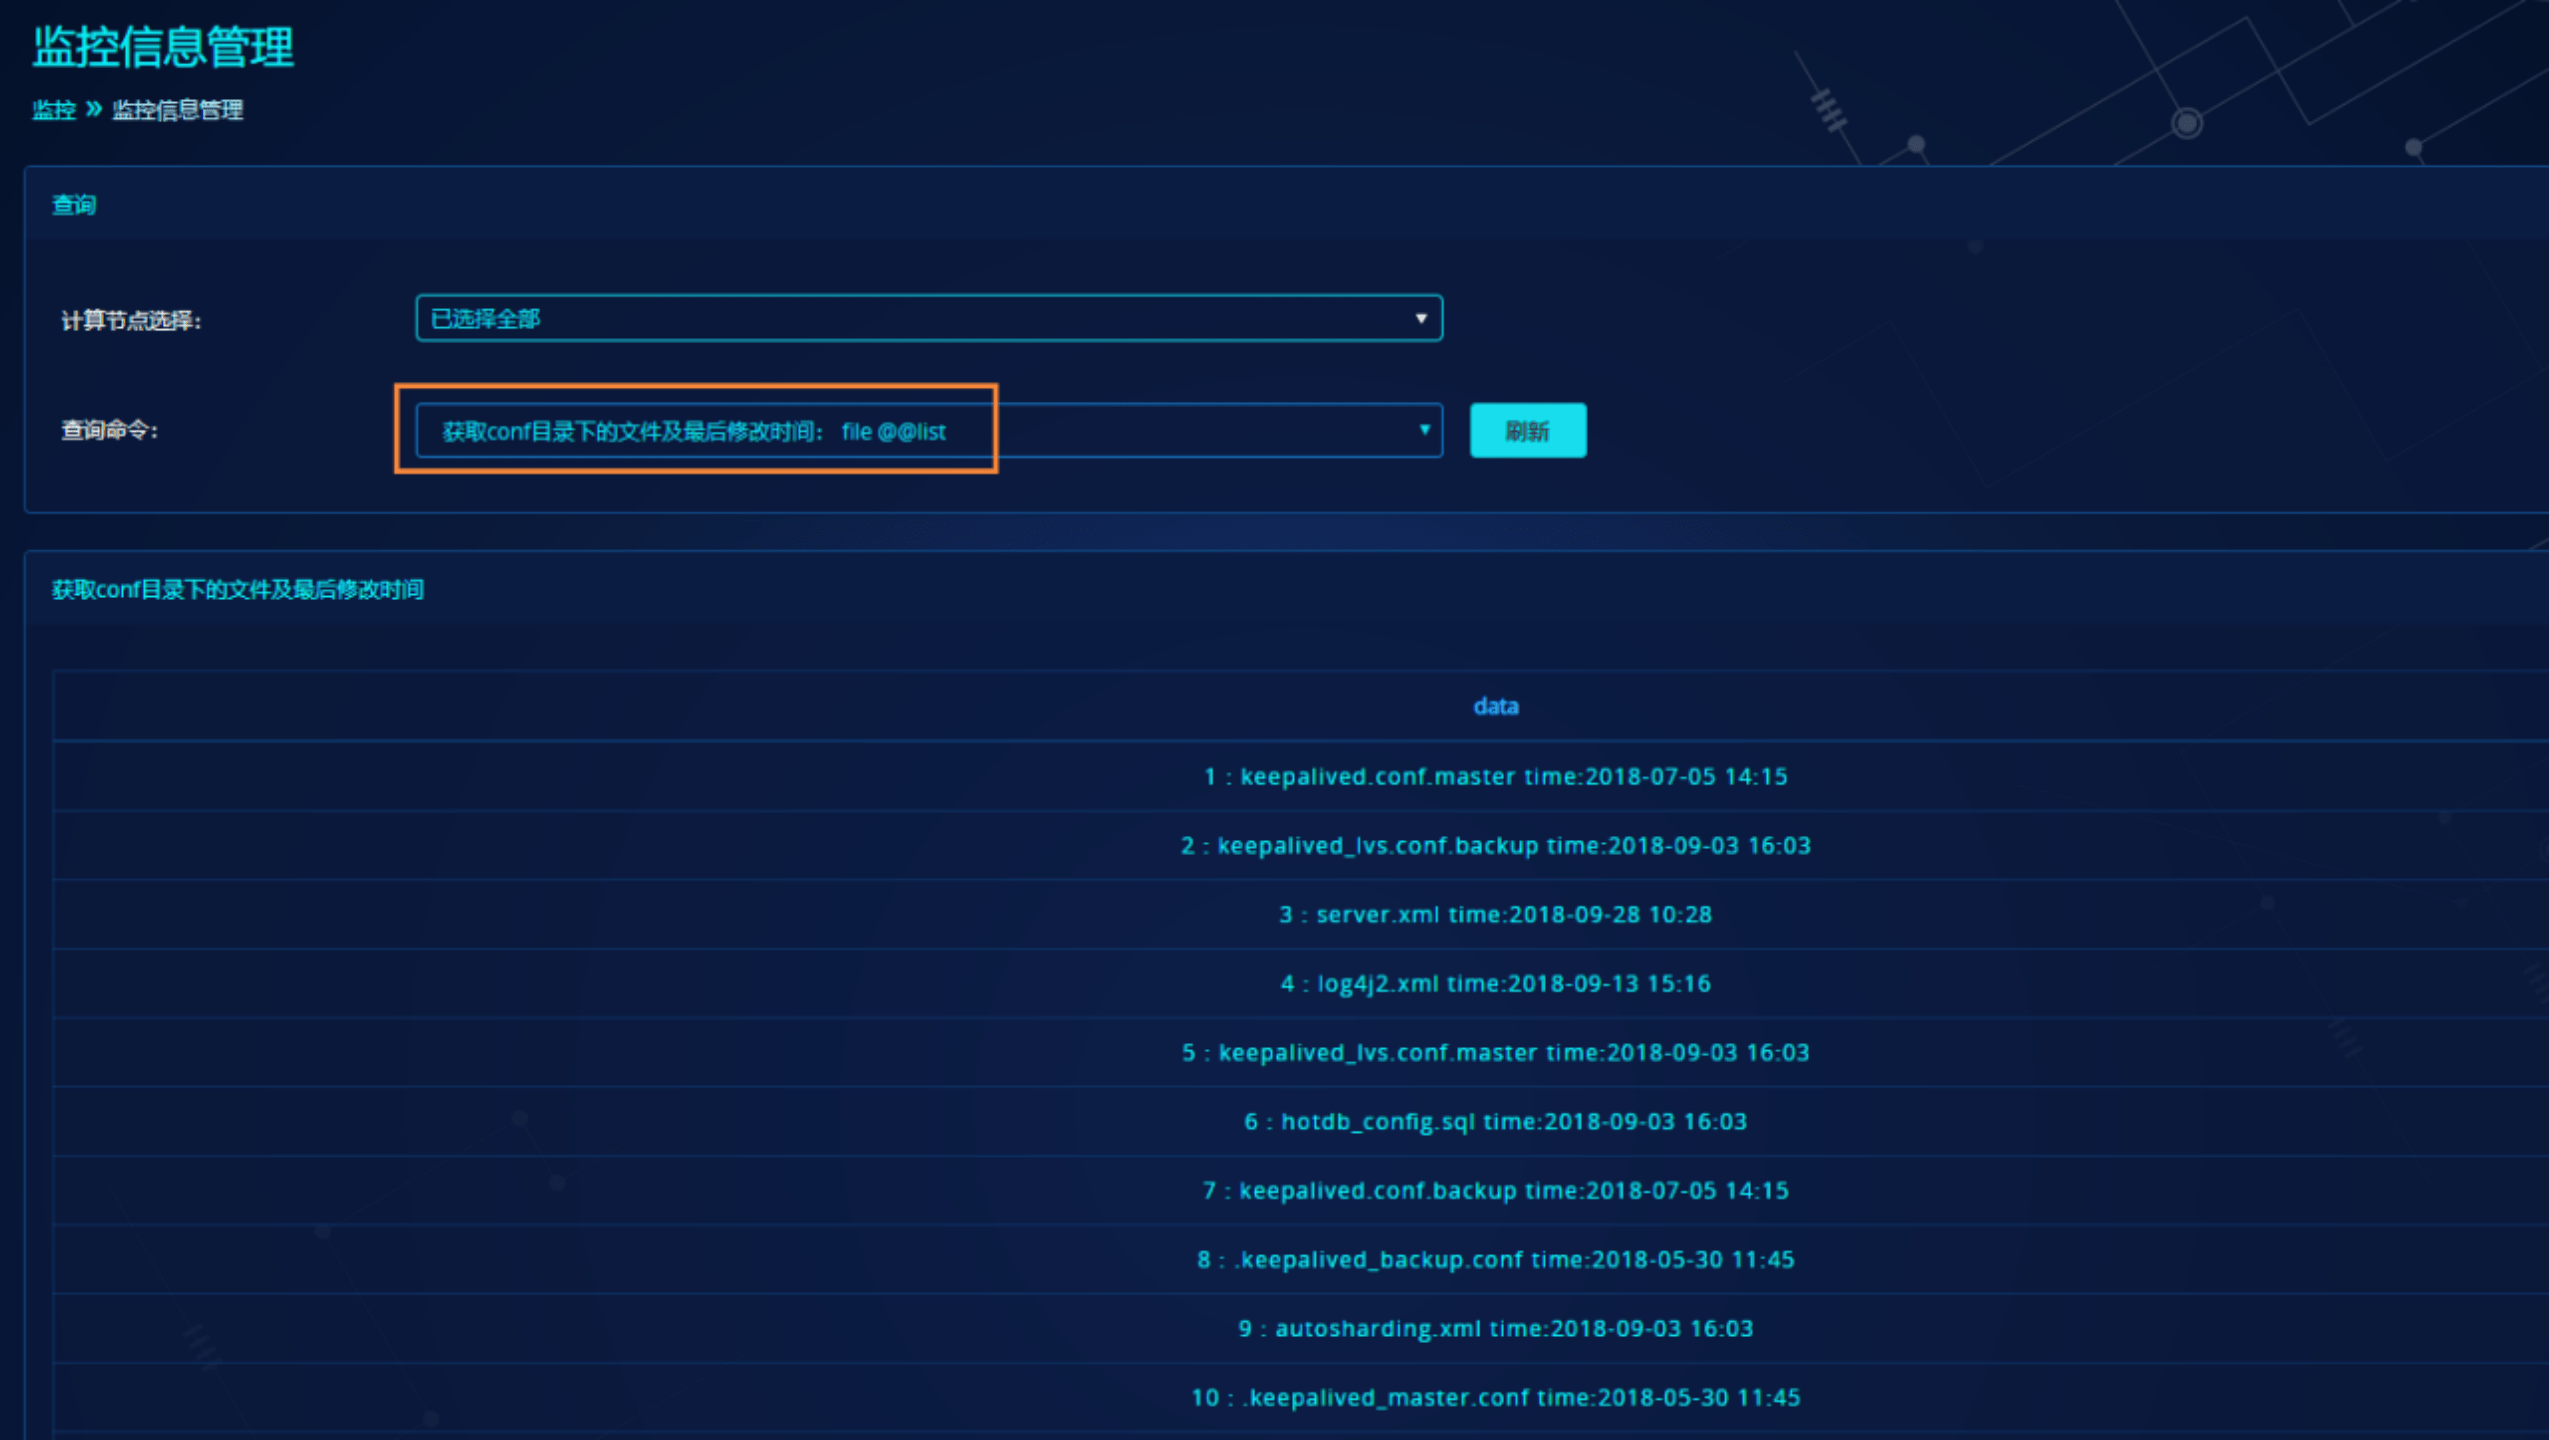Select row 5 keepalived_lvs.conf.master

coord(1495,1053)
